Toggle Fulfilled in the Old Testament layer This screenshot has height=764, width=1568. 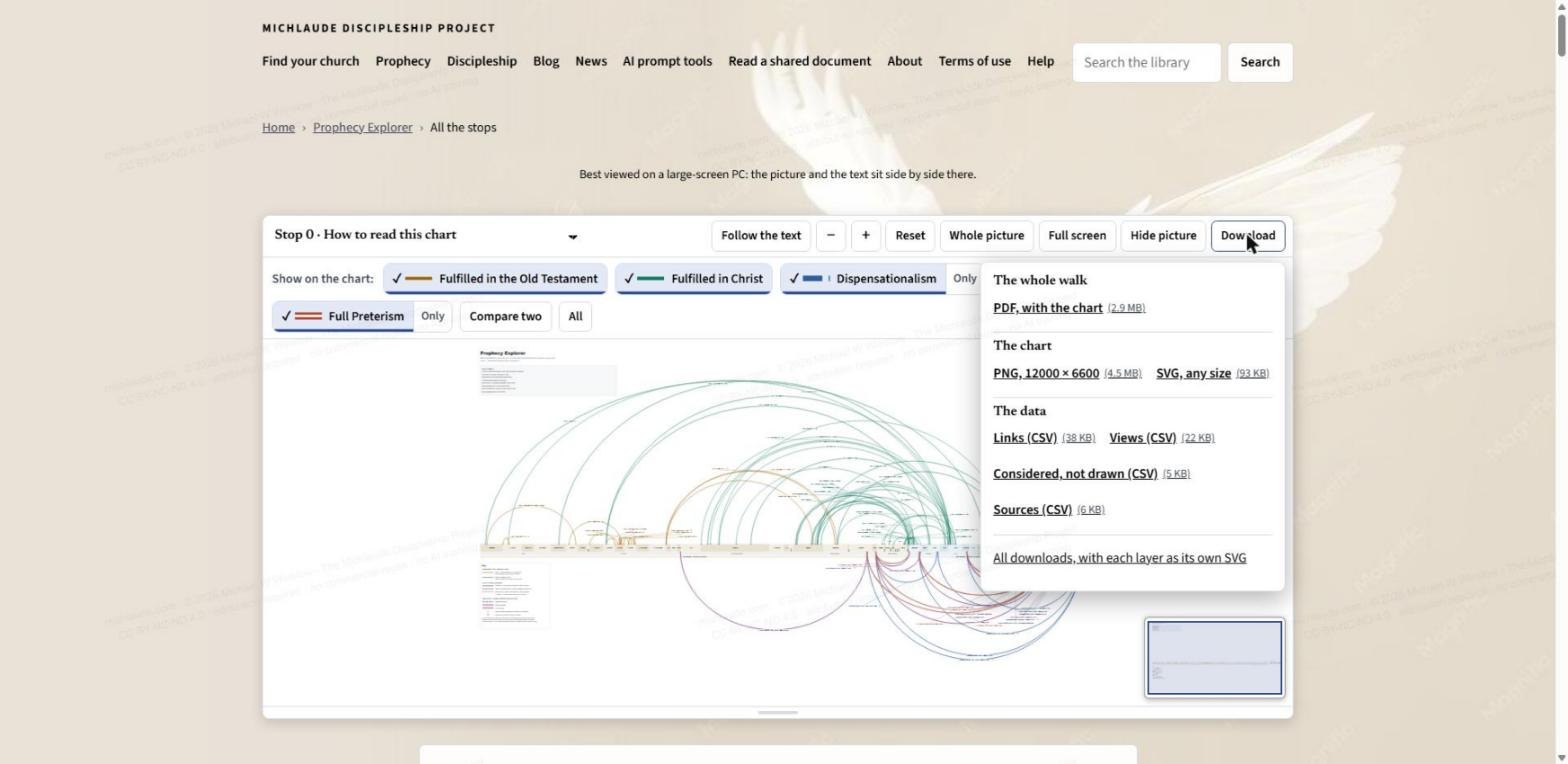click(x=496, y=279)
